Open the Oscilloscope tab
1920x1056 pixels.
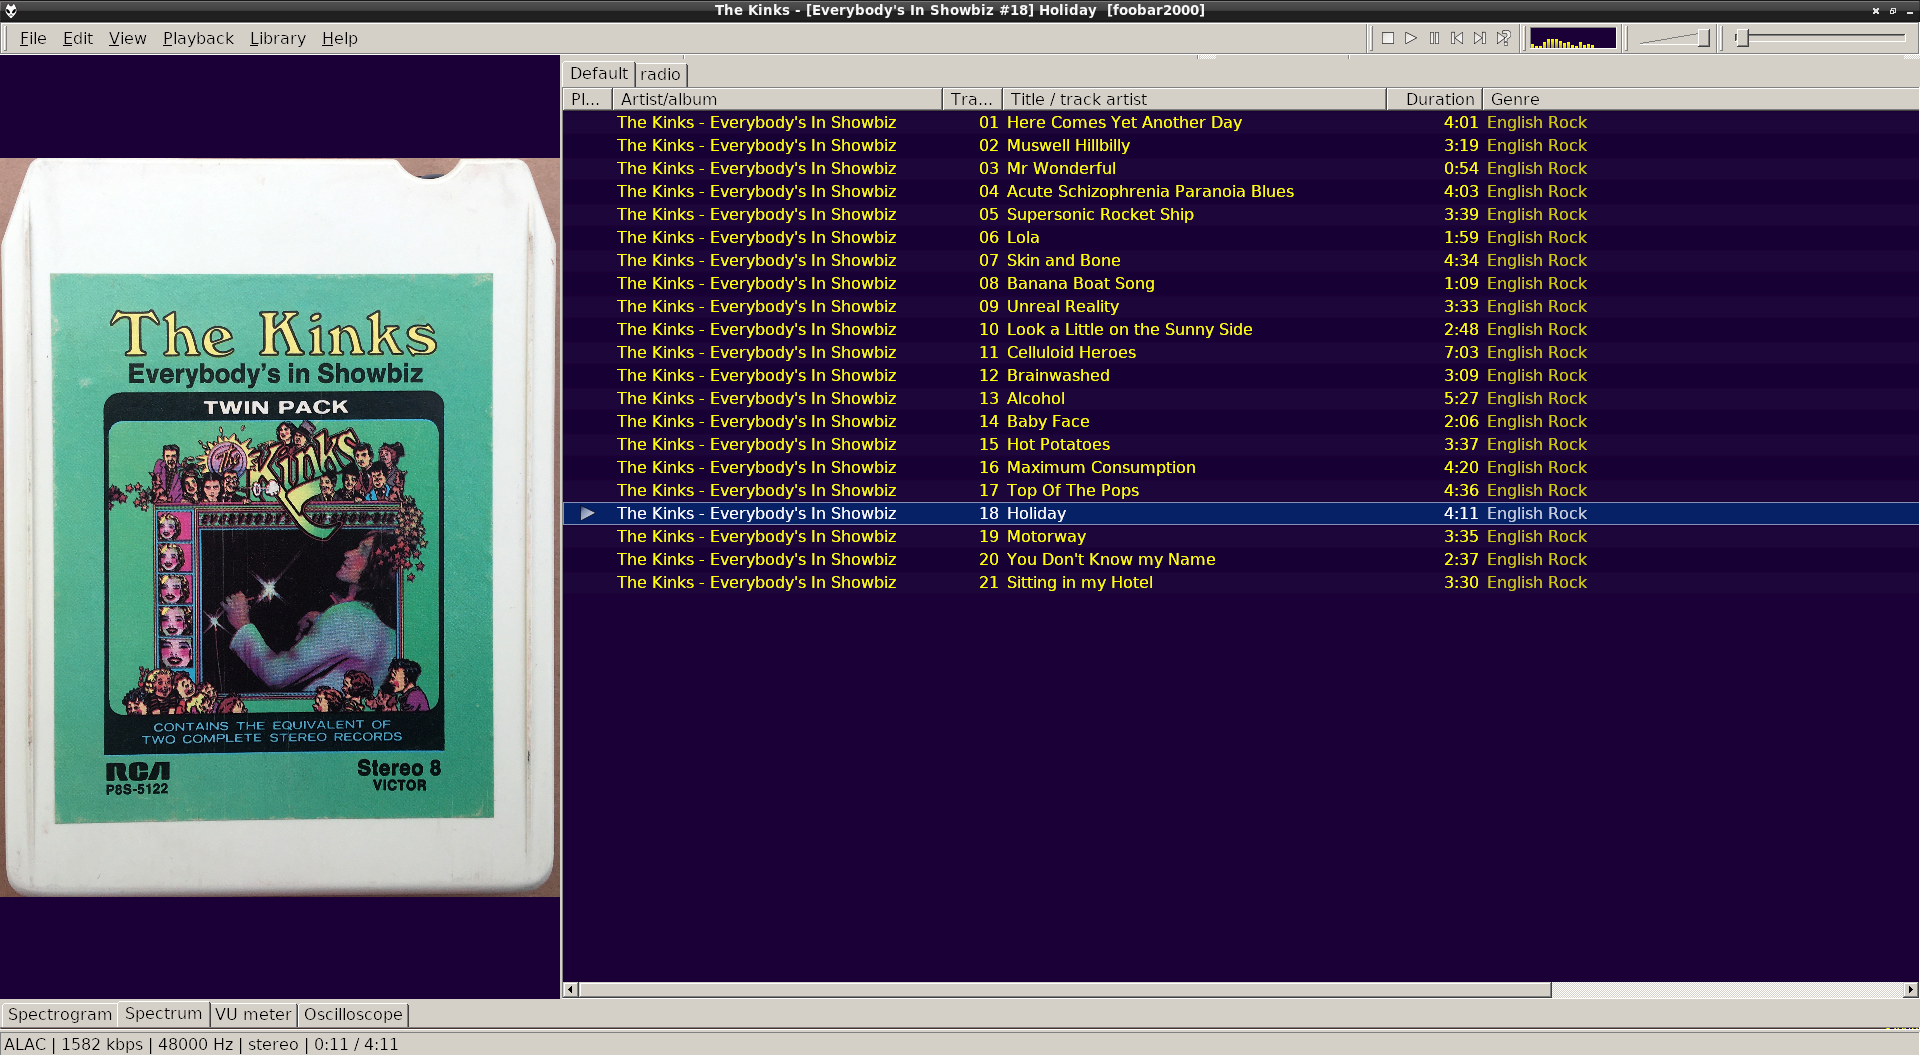tap(353, 1014)
